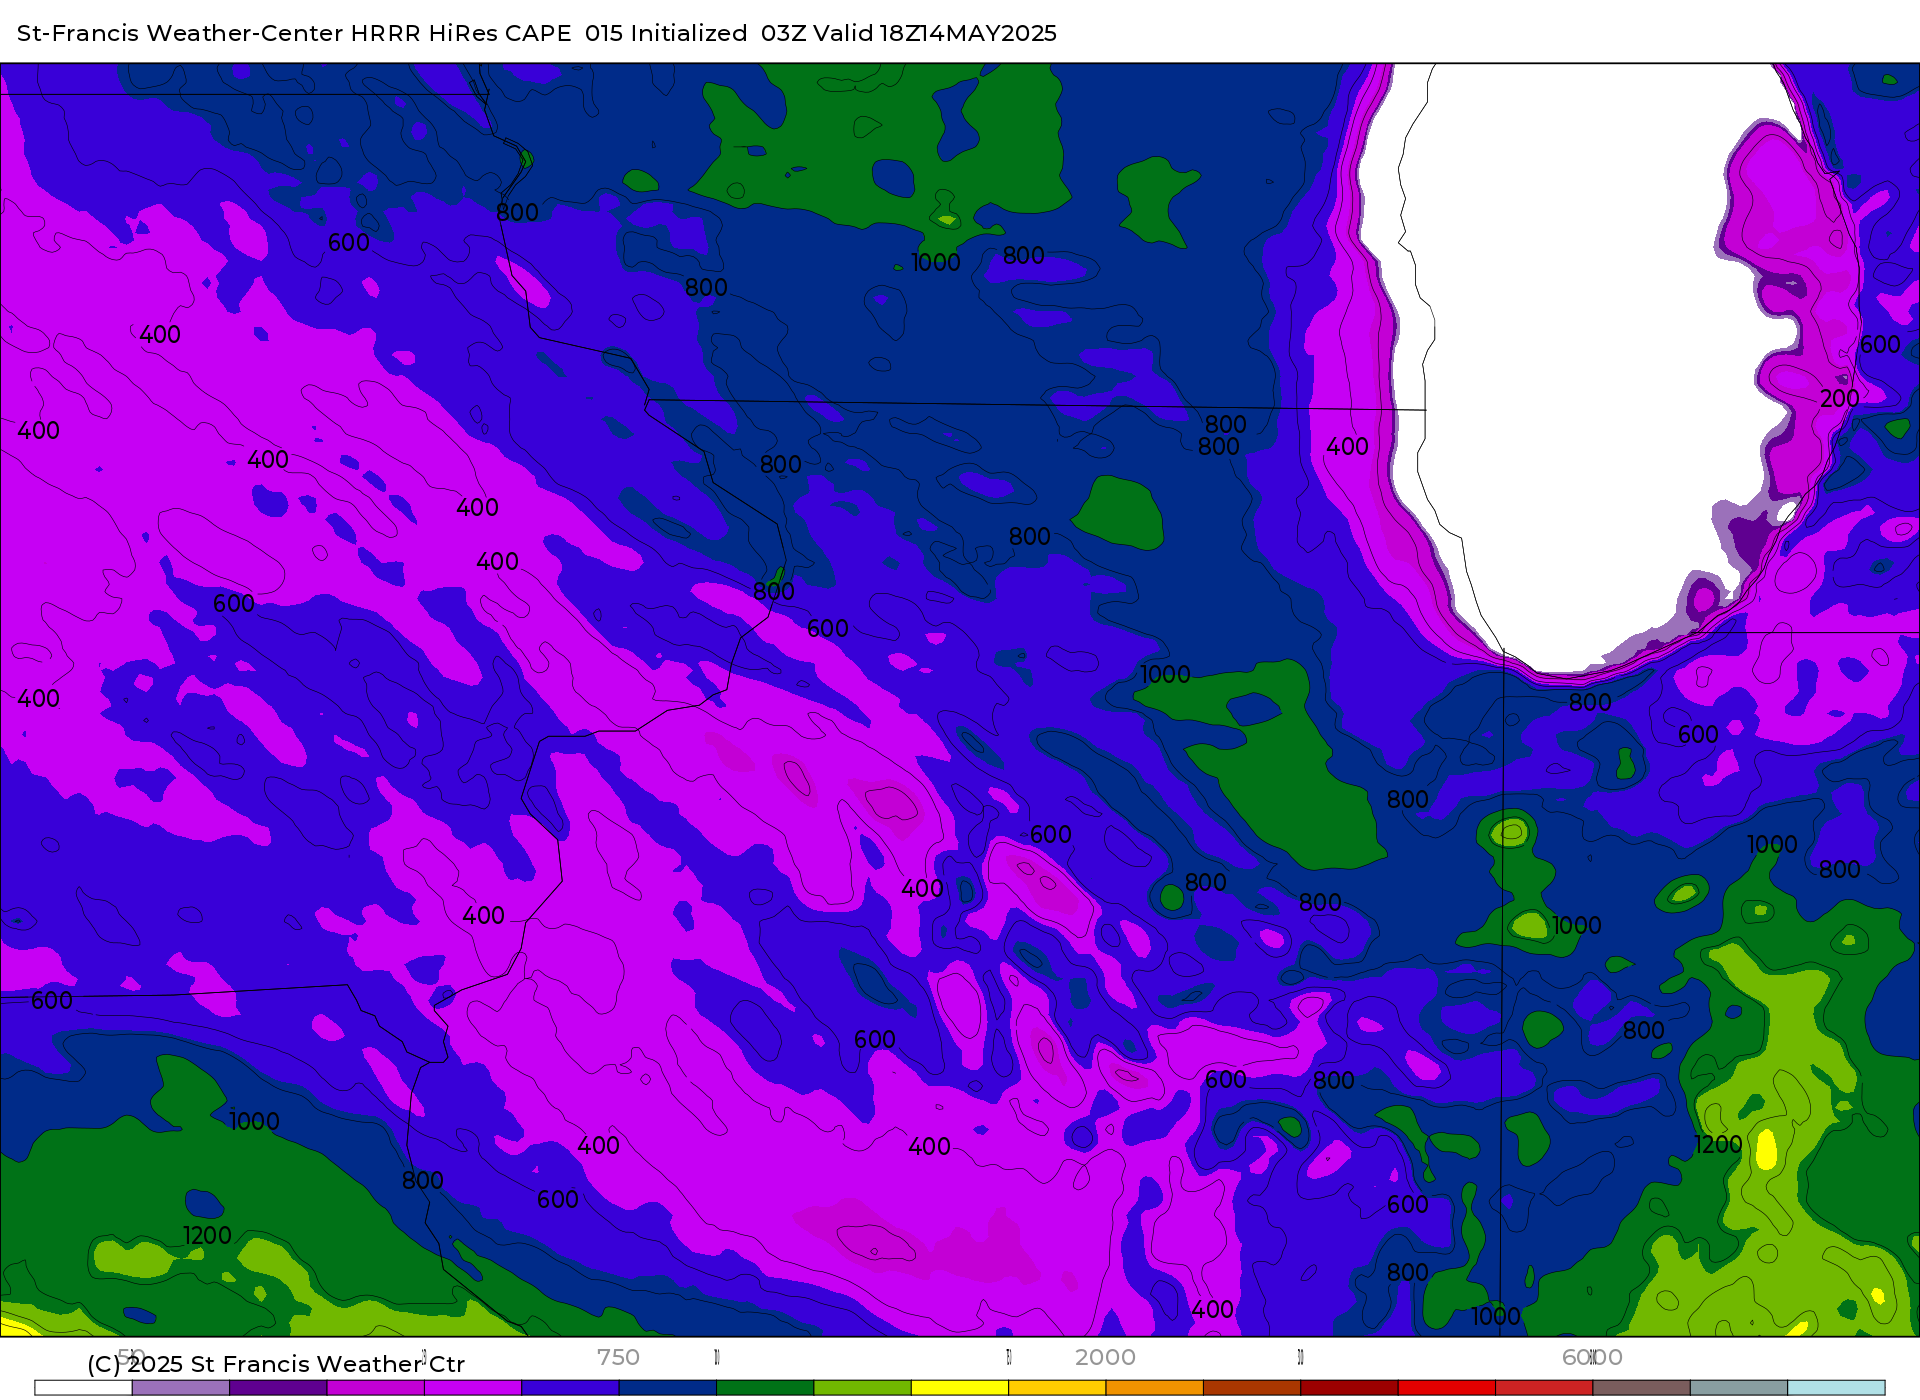The height and width of the screenshot is (1400, 1920).
Task: Select the lime green legend swatch
Action: [x=863, y=1388]
